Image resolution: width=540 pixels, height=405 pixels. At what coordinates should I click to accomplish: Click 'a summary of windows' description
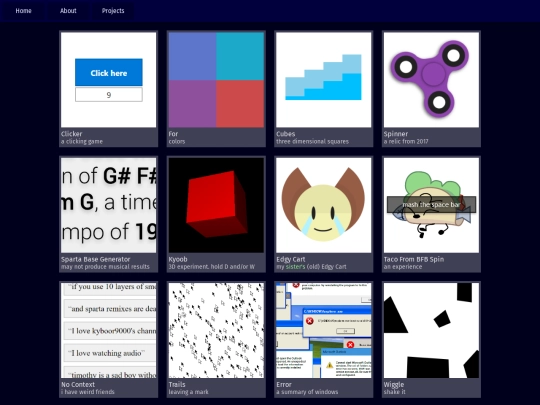307,392
